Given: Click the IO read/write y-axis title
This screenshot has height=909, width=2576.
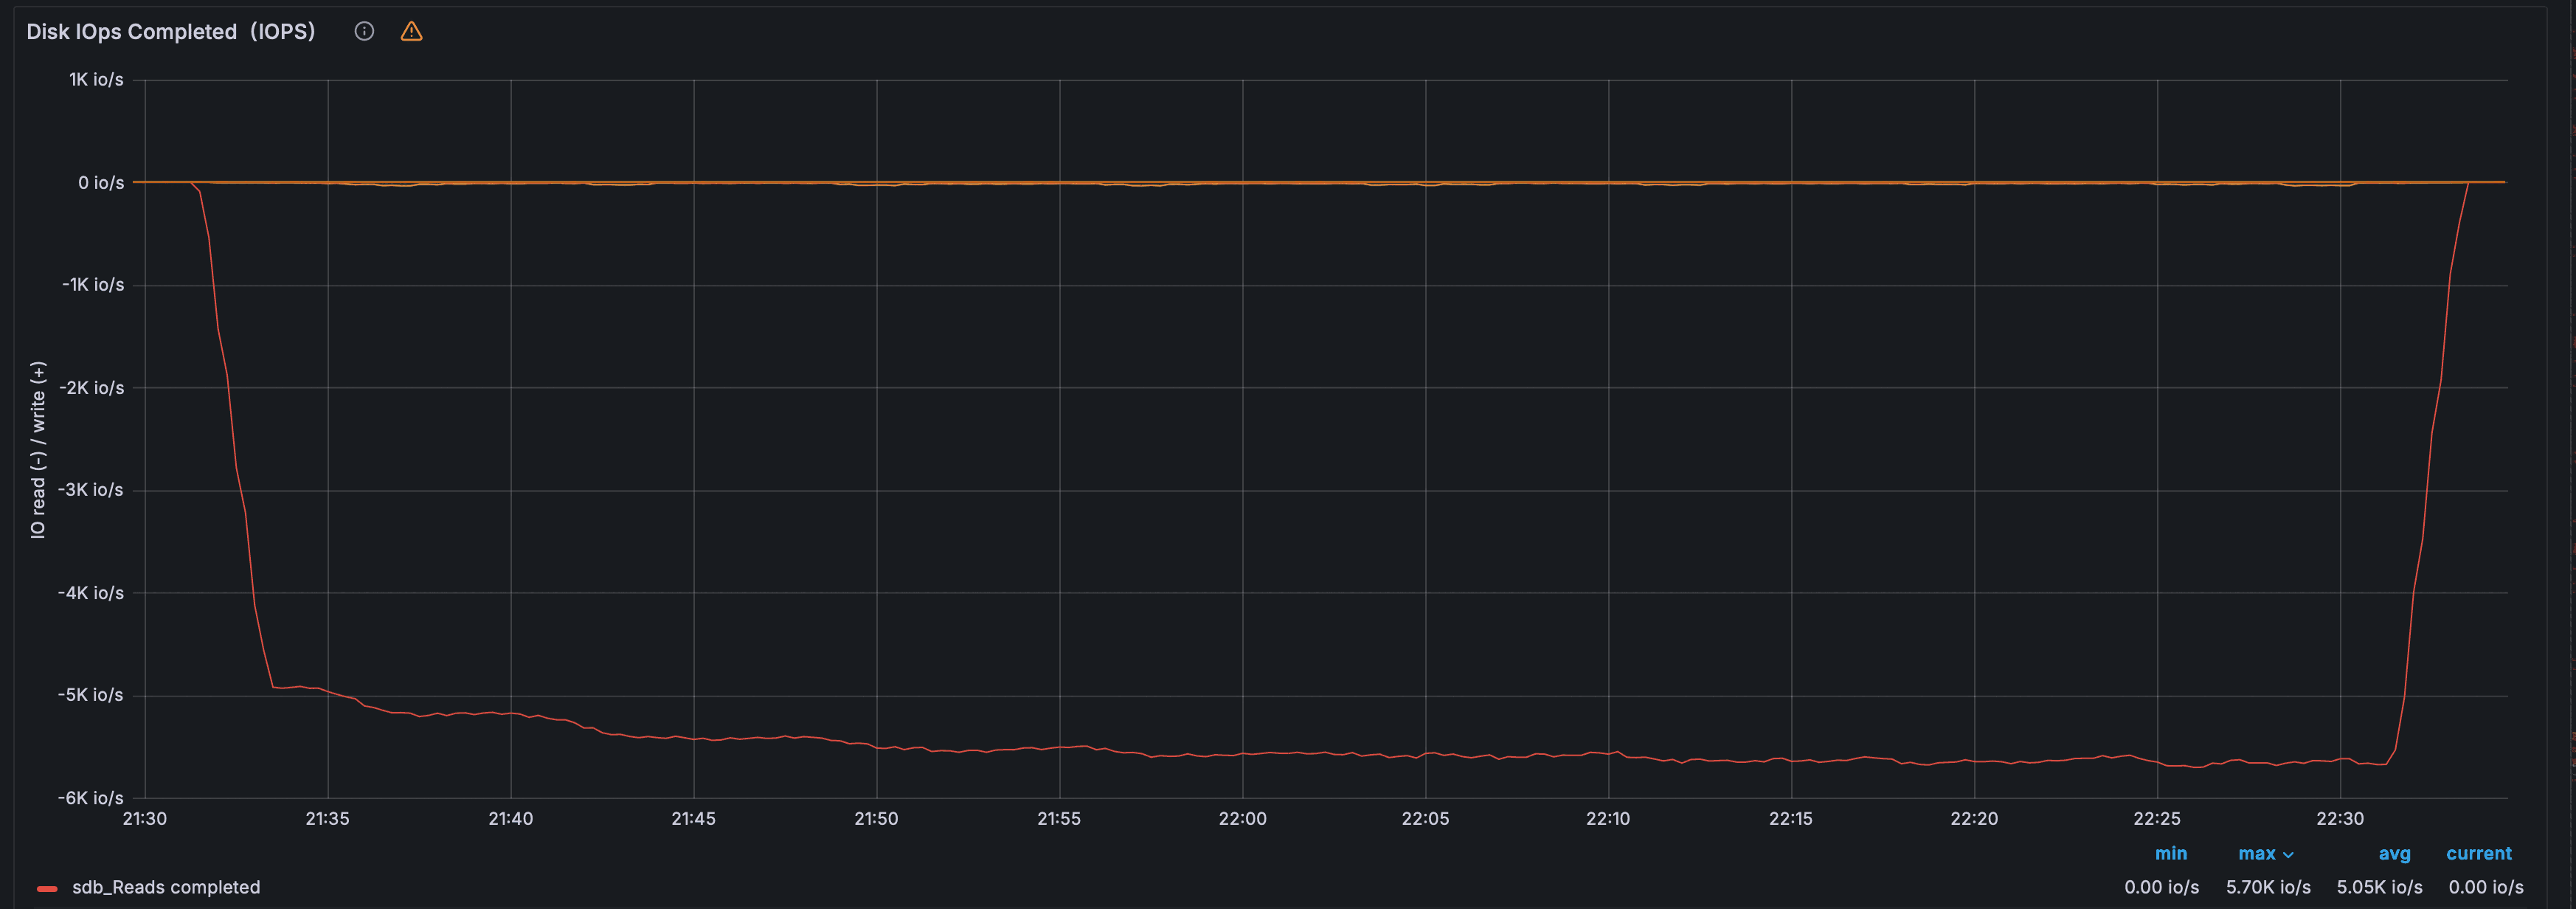Looking at the screenshot, I should pos(38,450).
